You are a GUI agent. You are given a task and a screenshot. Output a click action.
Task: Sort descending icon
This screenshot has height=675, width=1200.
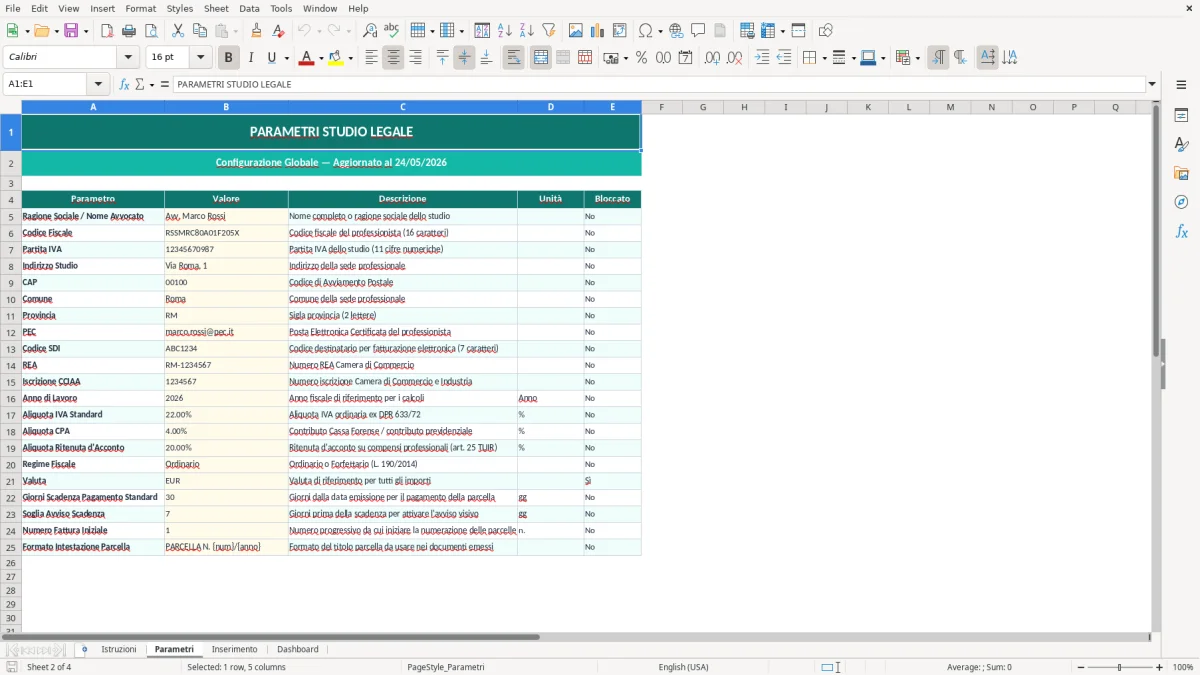(526, 31)
